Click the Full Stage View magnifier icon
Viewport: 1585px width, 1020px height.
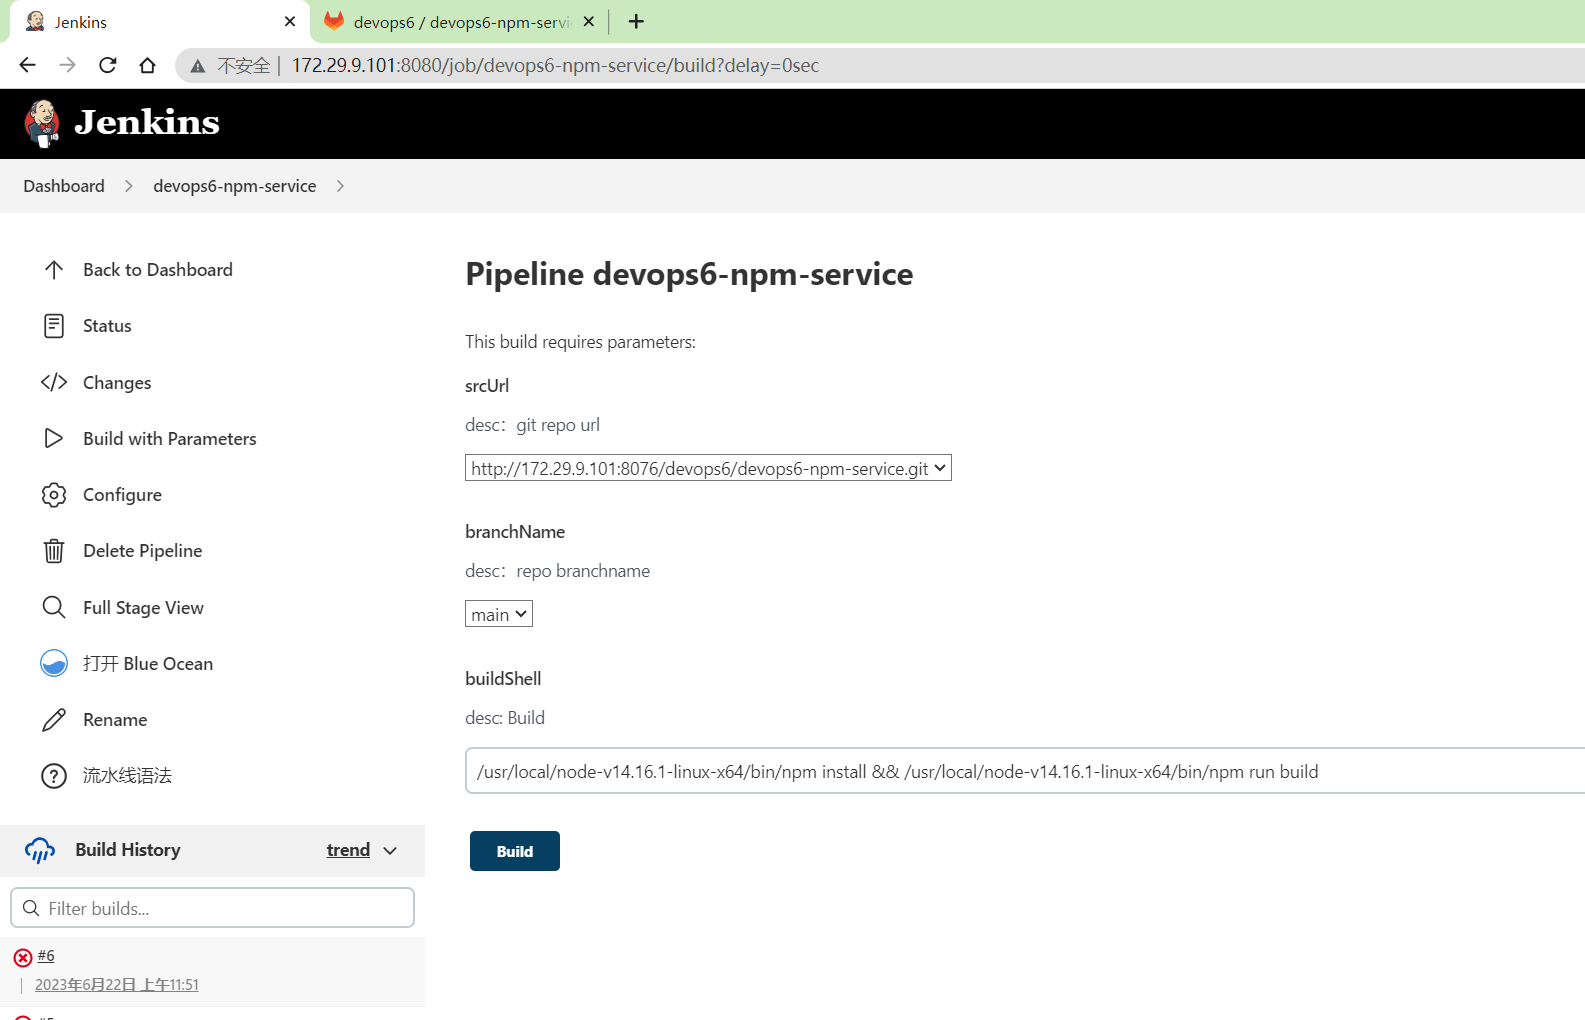(54, 607)
